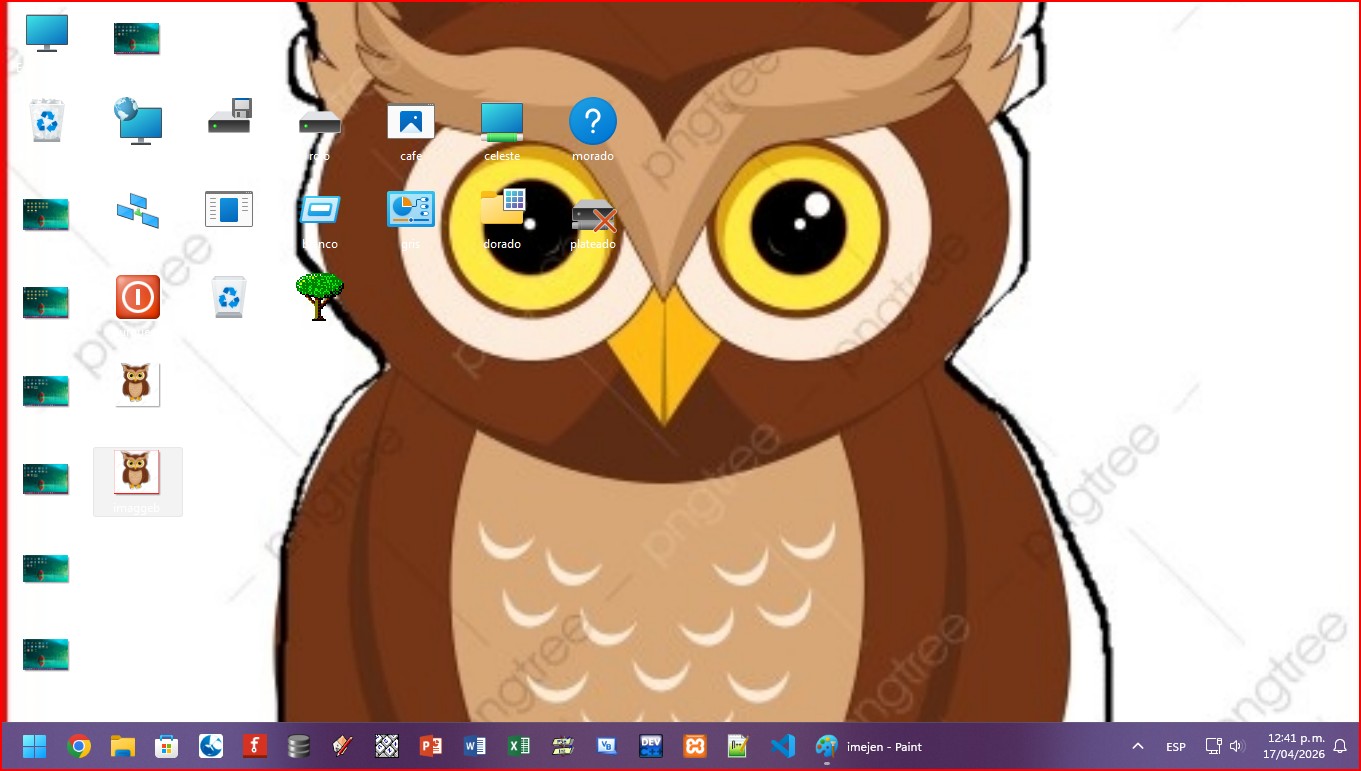Open Excel from the taskbar
The image size is (1361, 771).
518,747
